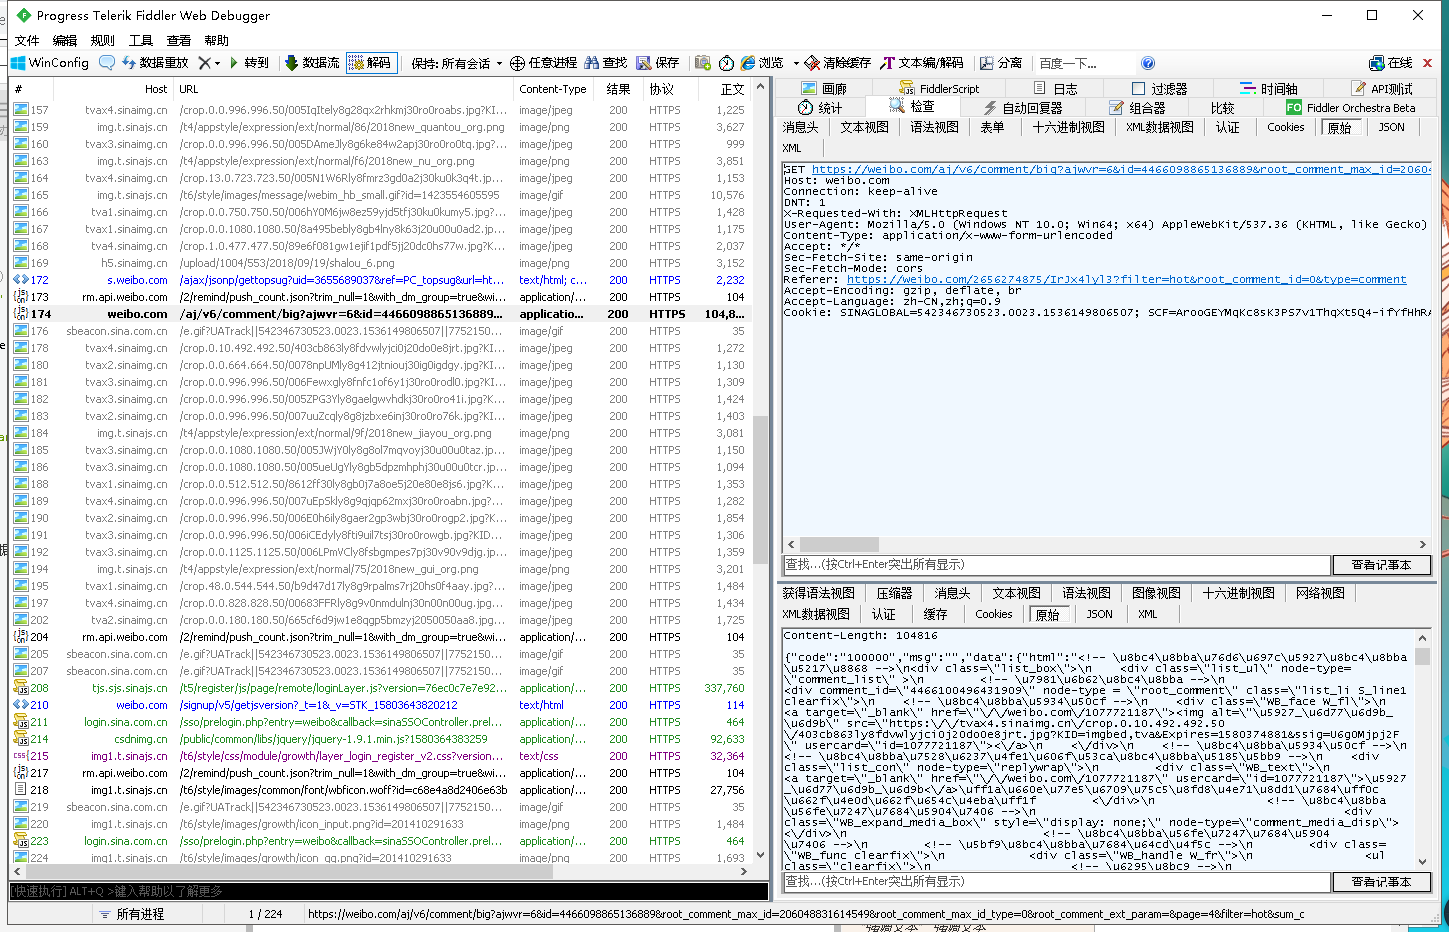Image resolution: width=1449 pixels, height=932 pixels.
Task: Click the response find text field
Action: coord(1057,882)
